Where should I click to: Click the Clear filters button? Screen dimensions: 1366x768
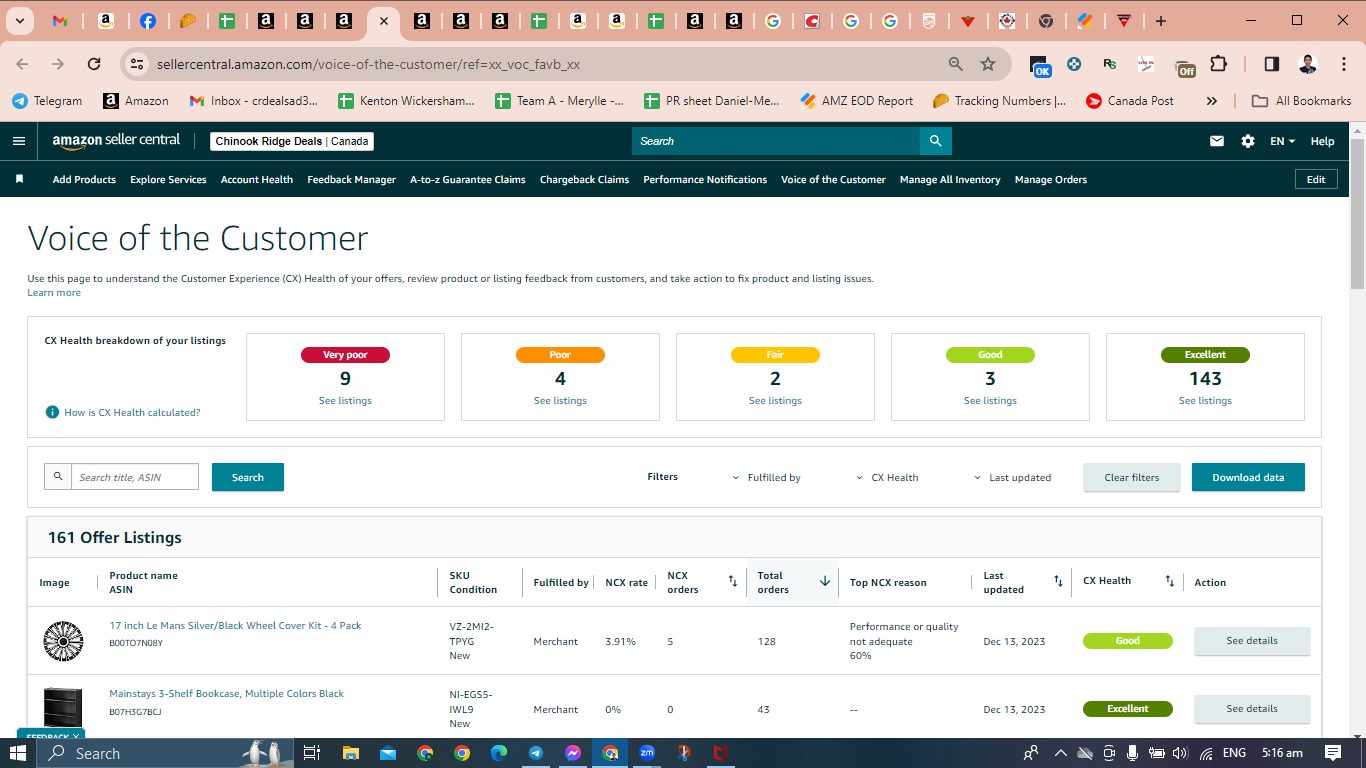(x=1131, y=477)
